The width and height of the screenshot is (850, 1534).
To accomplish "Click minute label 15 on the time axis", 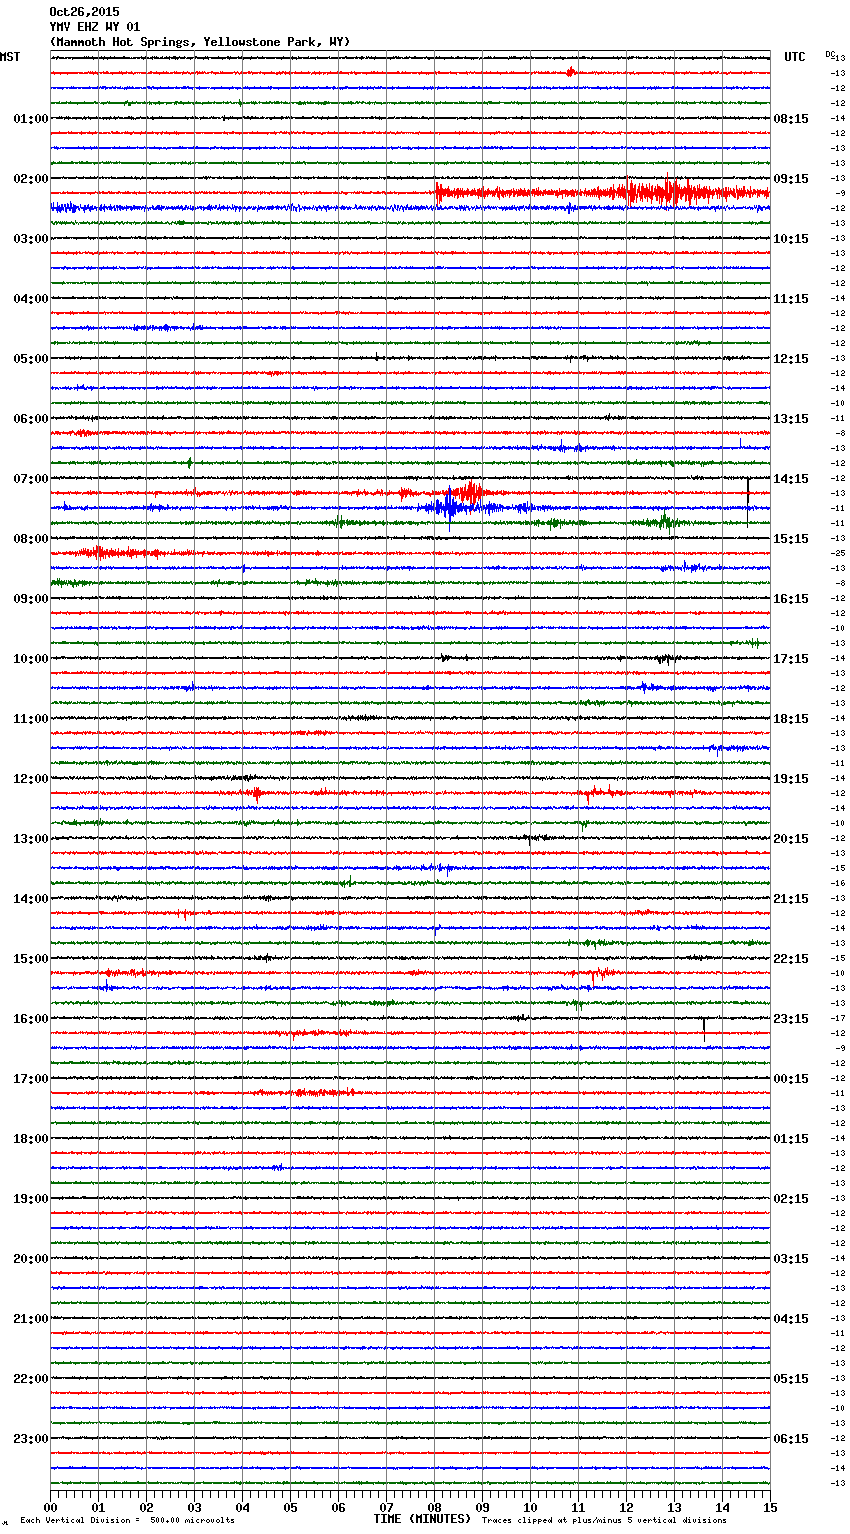I will coord(769,1507).
